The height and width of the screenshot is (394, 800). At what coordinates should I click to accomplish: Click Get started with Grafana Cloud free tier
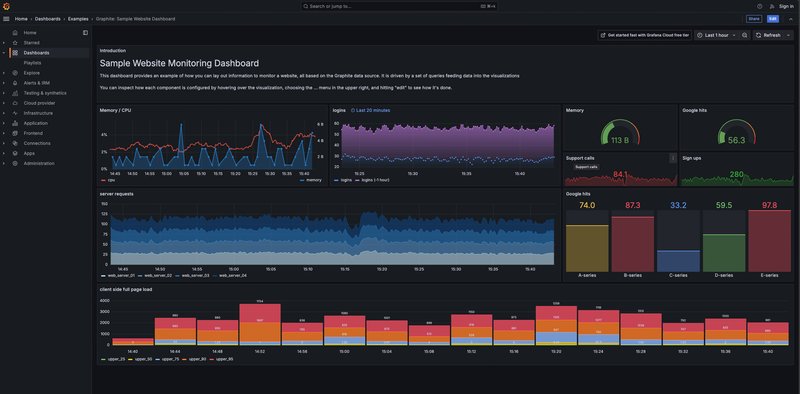pyautogui.click(x=645, y=35)
